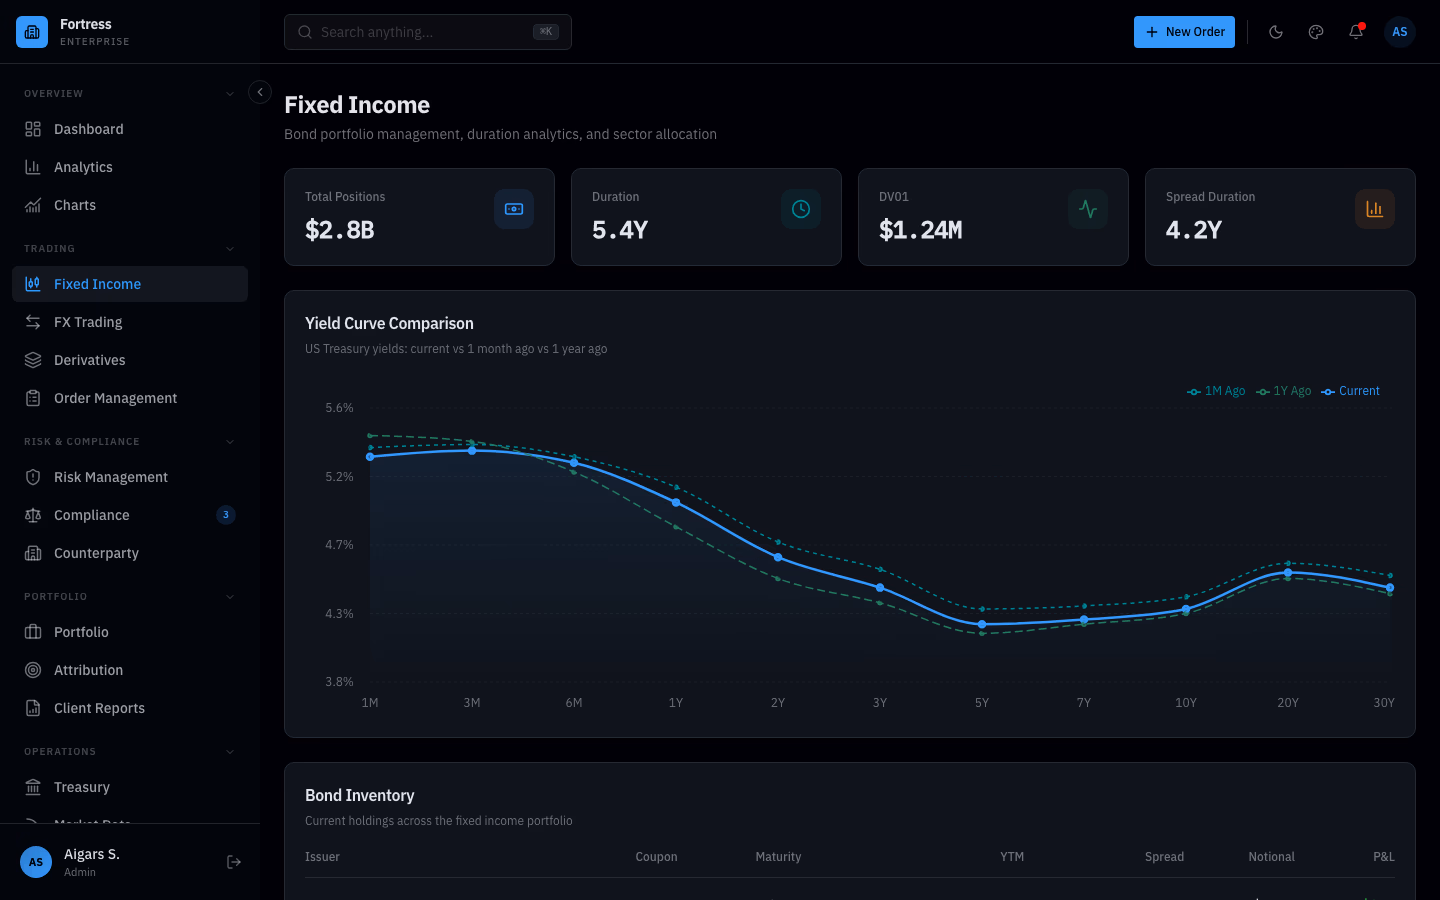The image size is (1440, 900).
Task: Sort by the Issuer column header
Action: pyautogui.click(x=322, y=857)
